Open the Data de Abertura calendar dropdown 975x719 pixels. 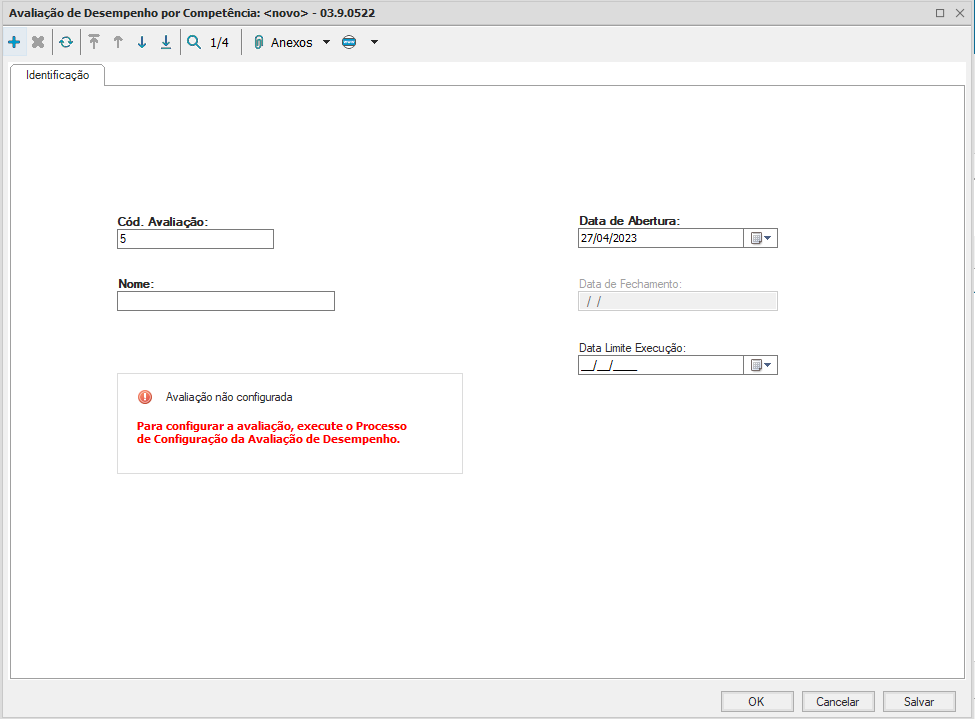pos(761,238)
